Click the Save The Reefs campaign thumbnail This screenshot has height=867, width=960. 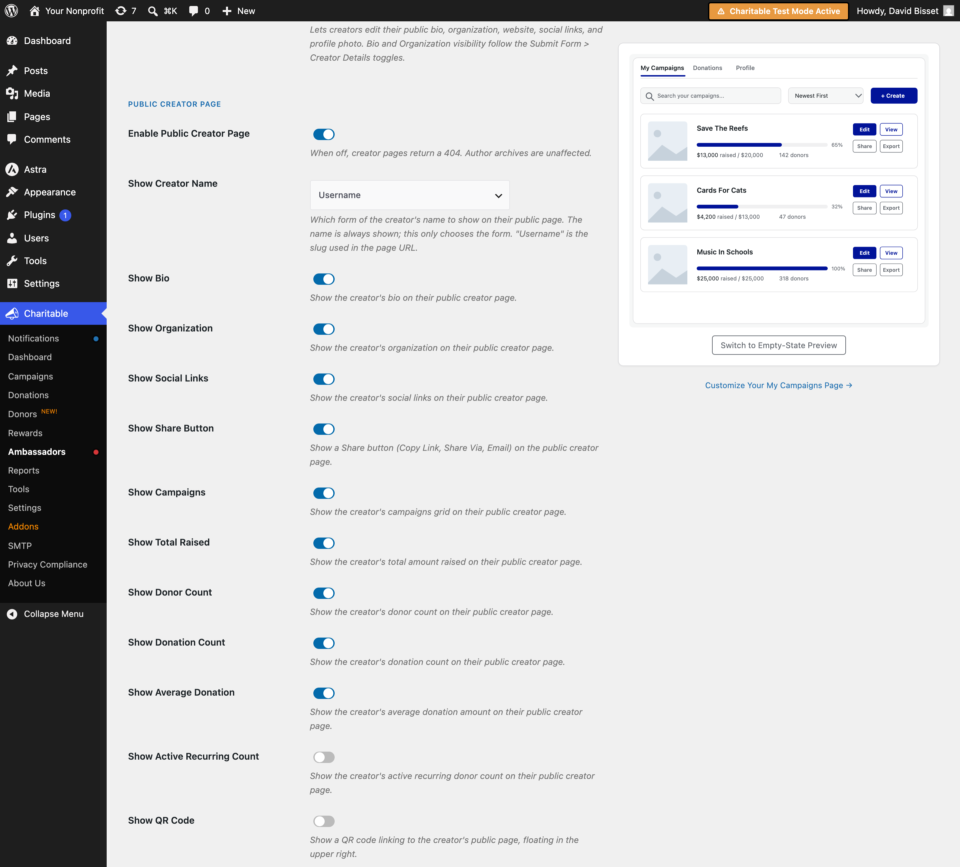click(667, 141)
